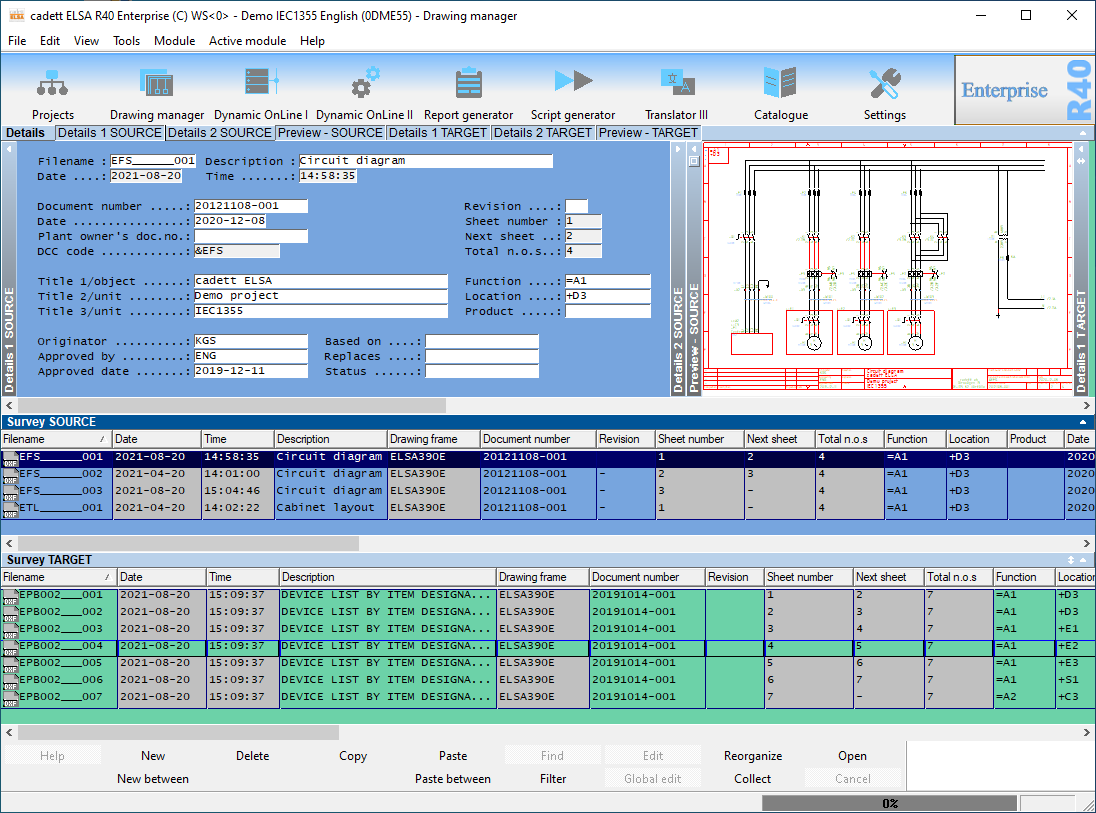Switch to the Preview - TARGET tab
The image size is (1096, 813).
pyautogui.click(x=648, y=133)
